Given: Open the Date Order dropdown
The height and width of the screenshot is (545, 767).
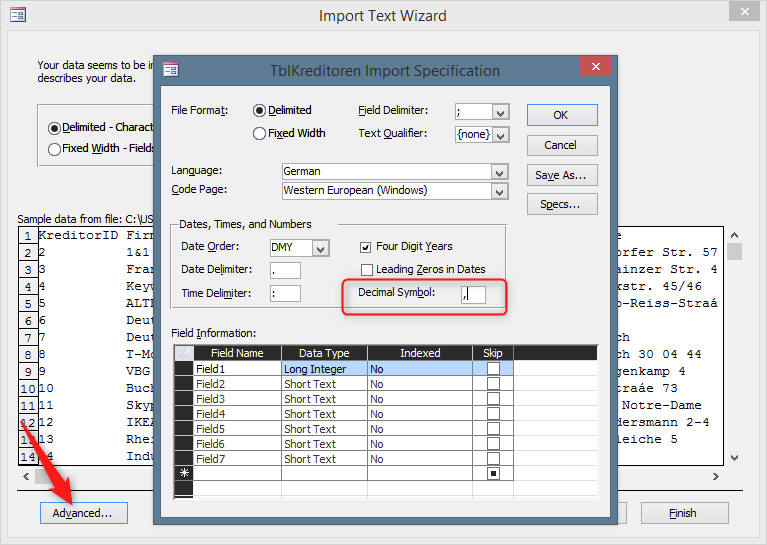Looking at the screenshot, I should 320,248.
